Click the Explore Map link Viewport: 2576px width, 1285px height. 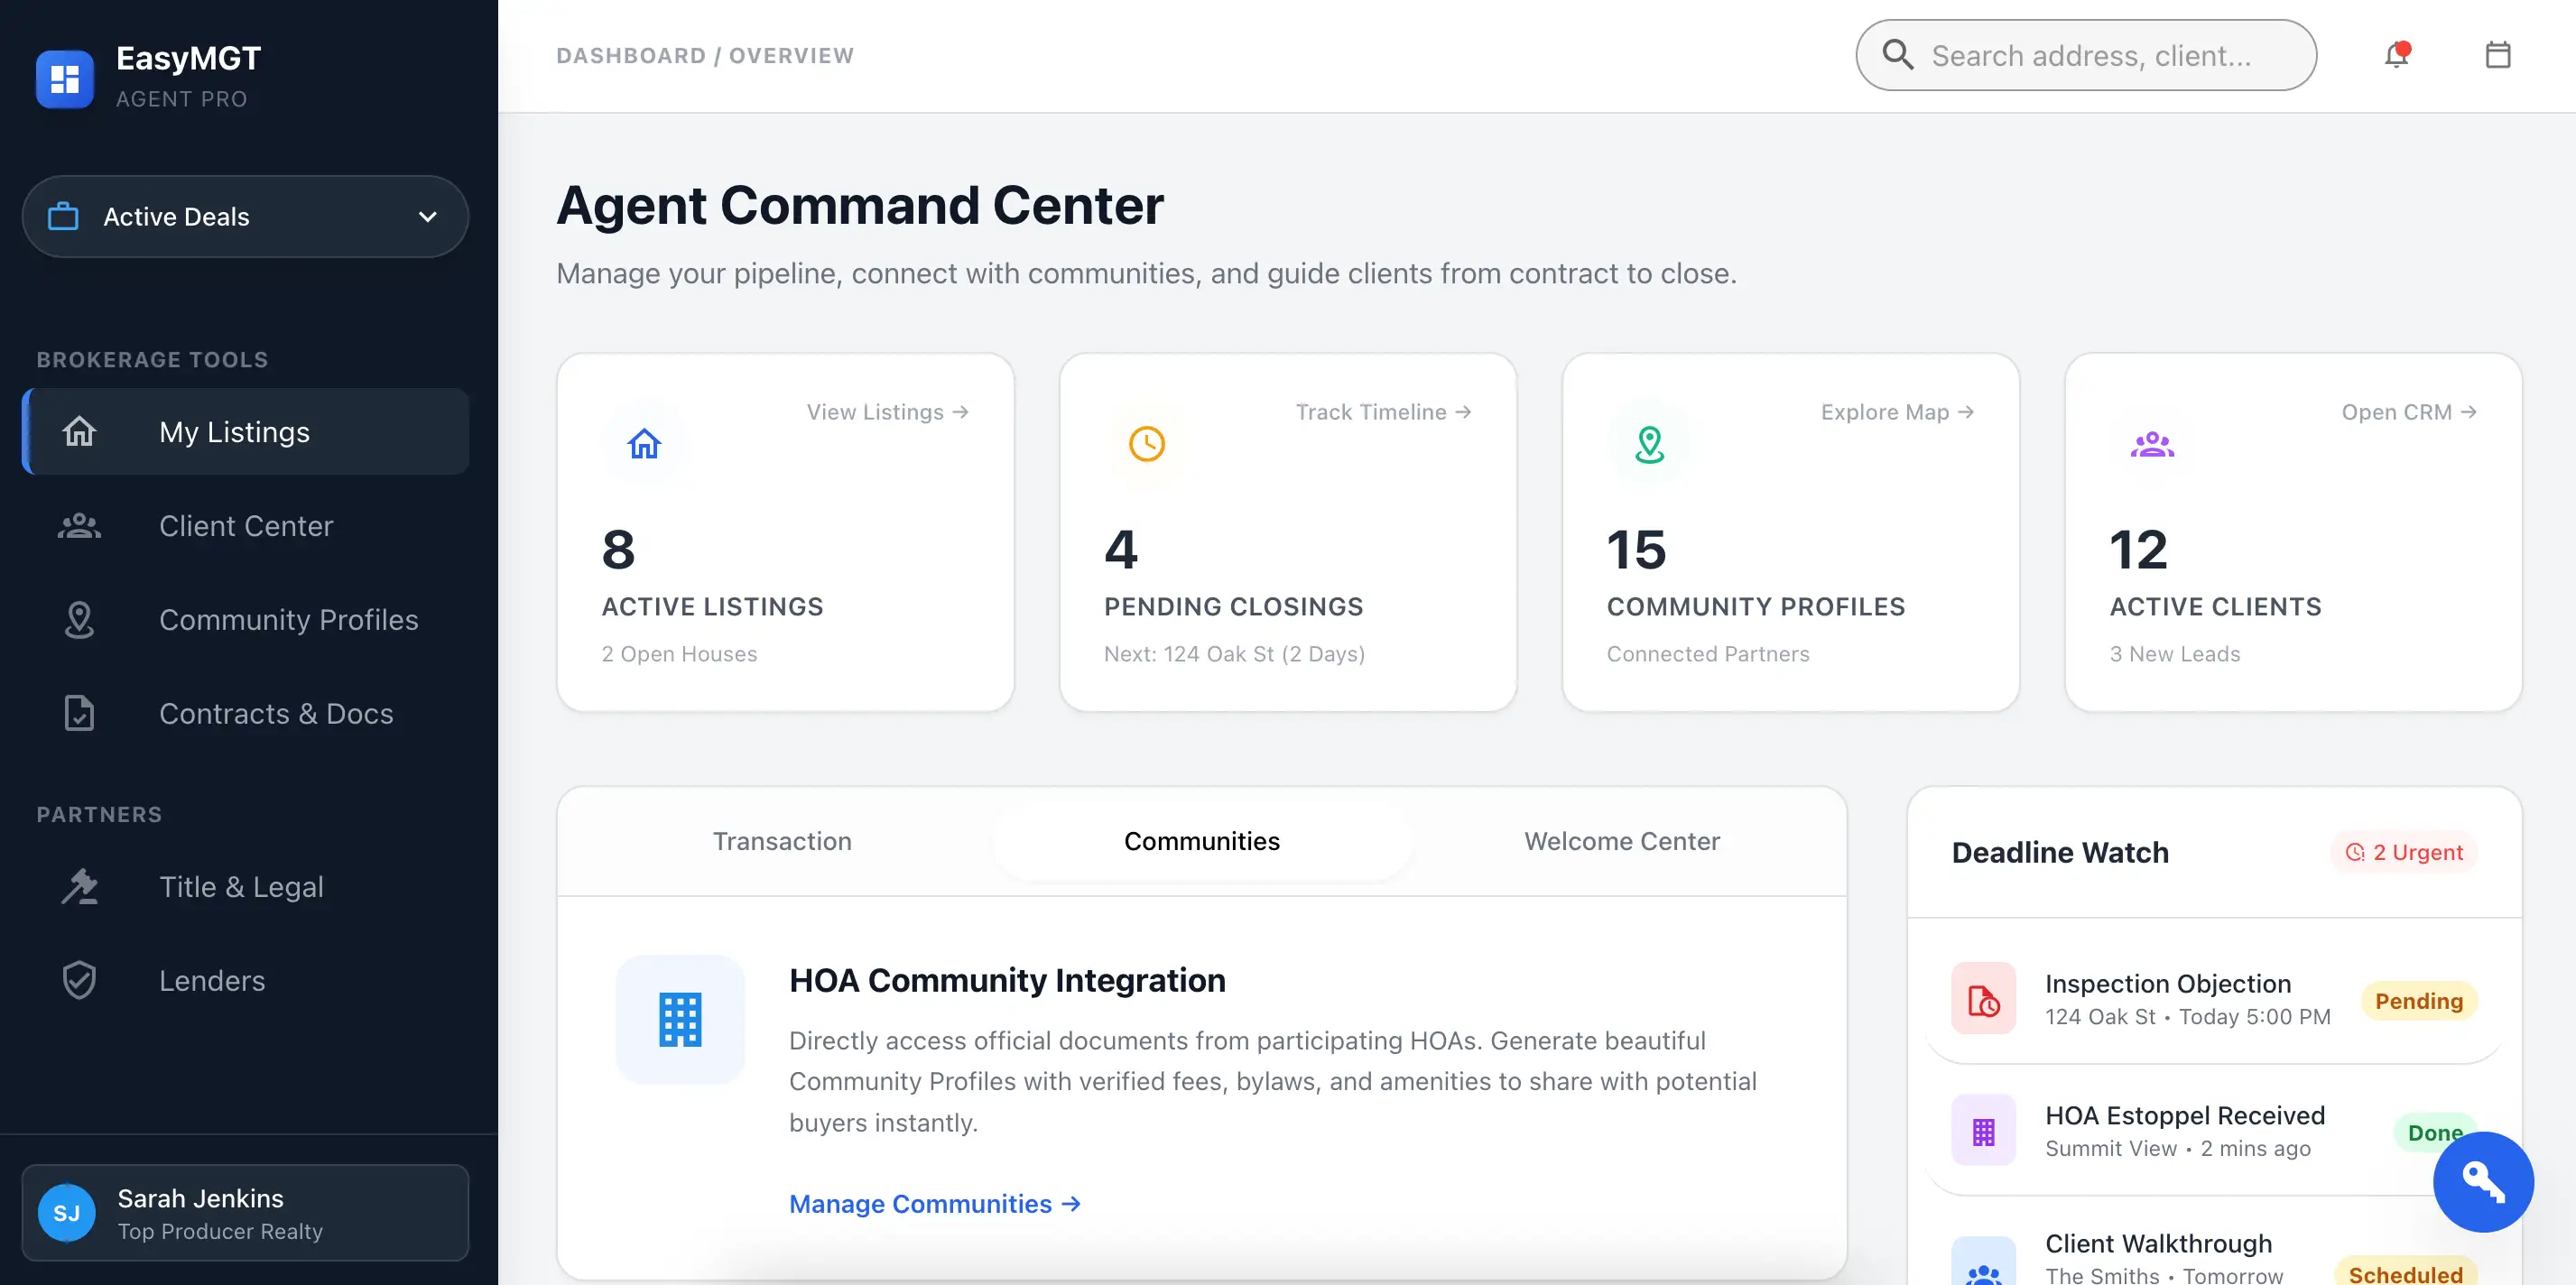[x=1896, y=412]
